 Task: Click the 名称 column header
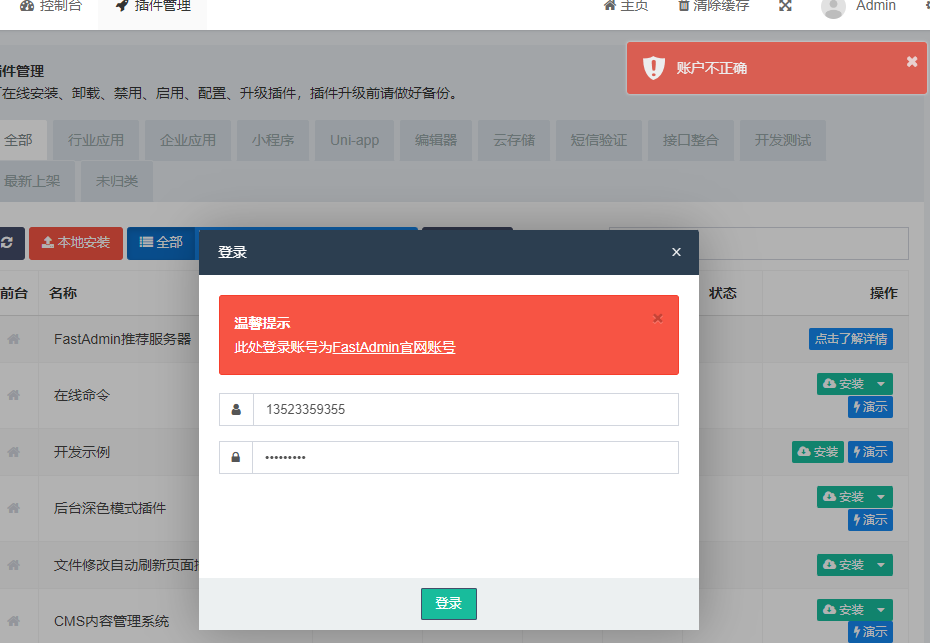click(63, 293)
